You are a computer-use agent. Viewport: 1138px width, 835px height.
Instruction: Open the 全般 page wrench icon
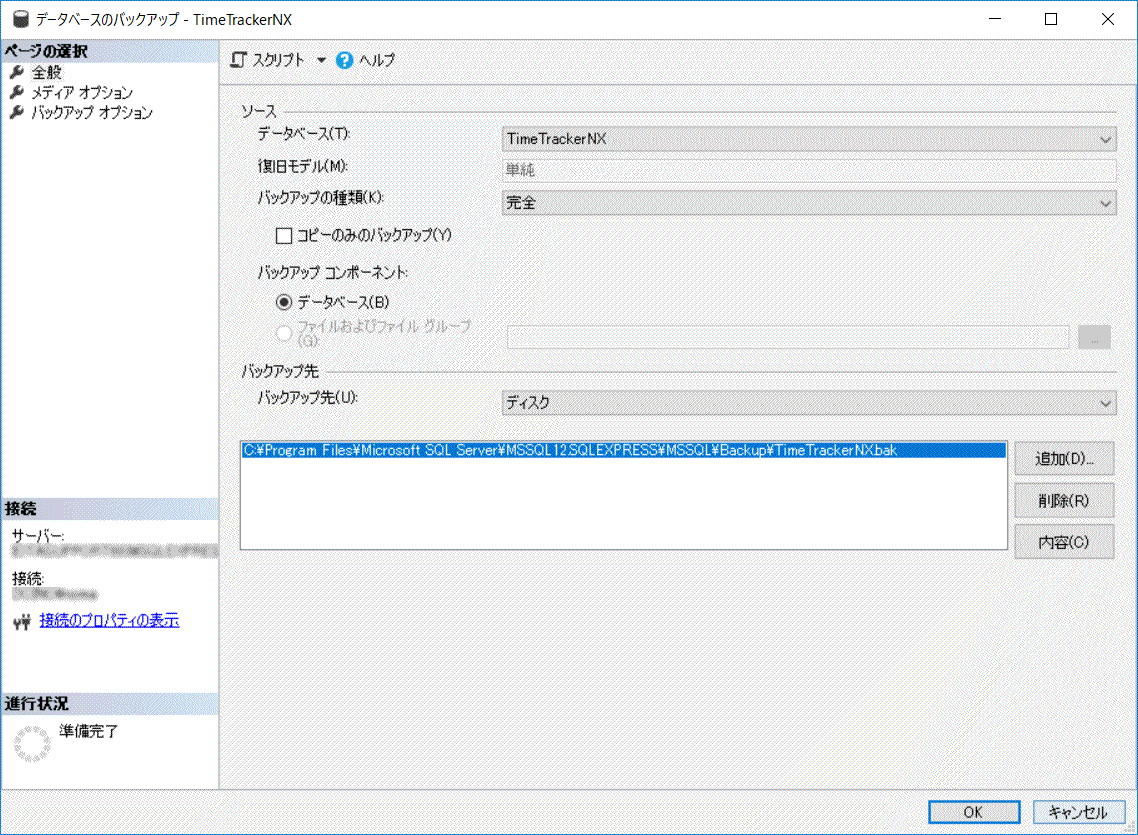point(17,73)
